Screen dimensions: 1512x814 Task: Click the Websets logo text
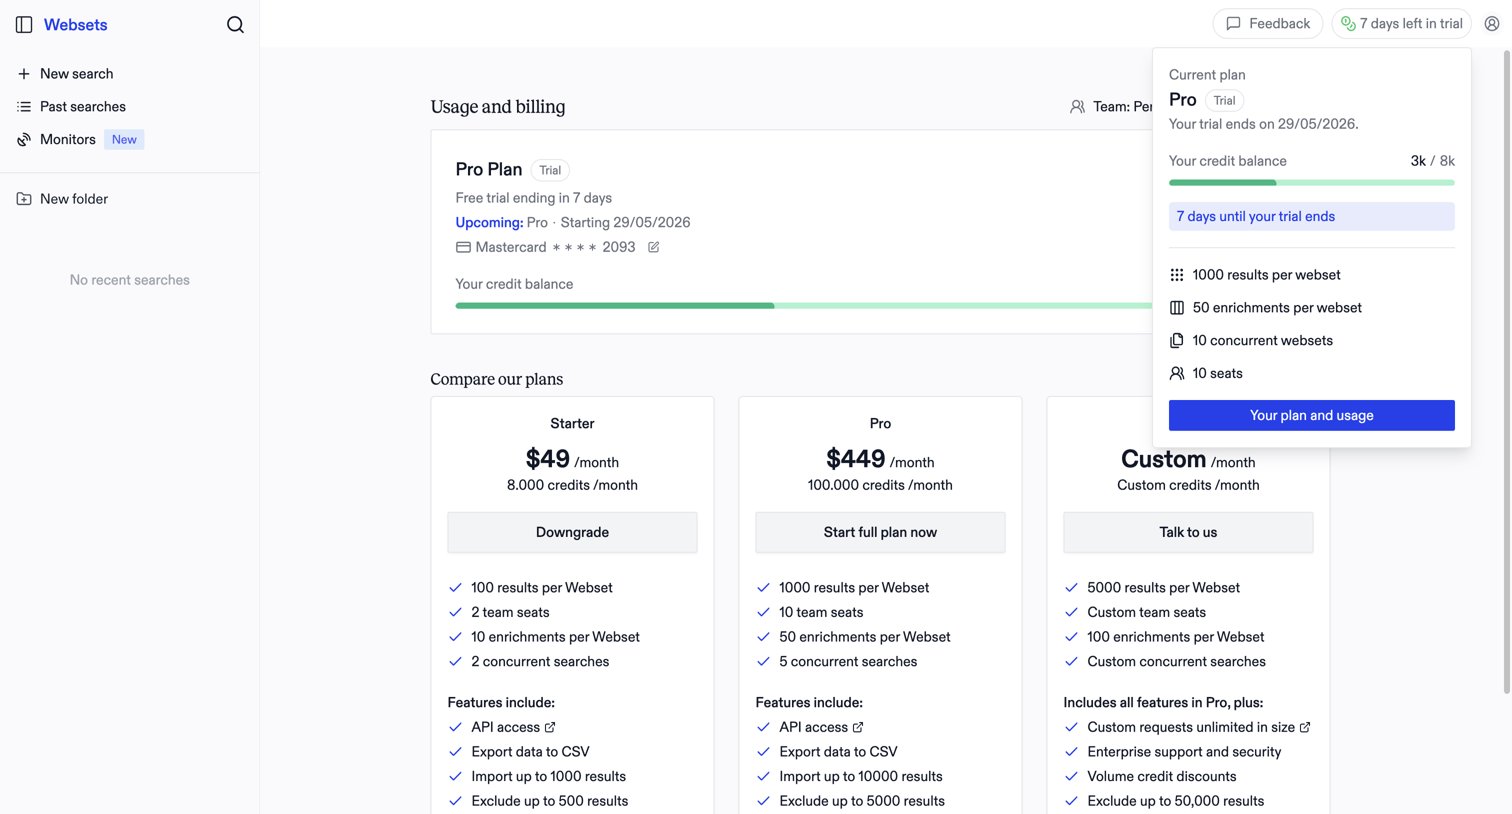click(x=75, y=25)
